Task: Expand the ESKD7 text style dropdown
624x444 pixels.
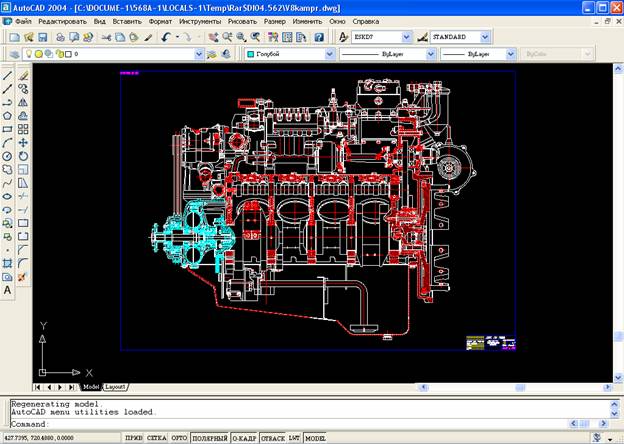Action: 406,37
